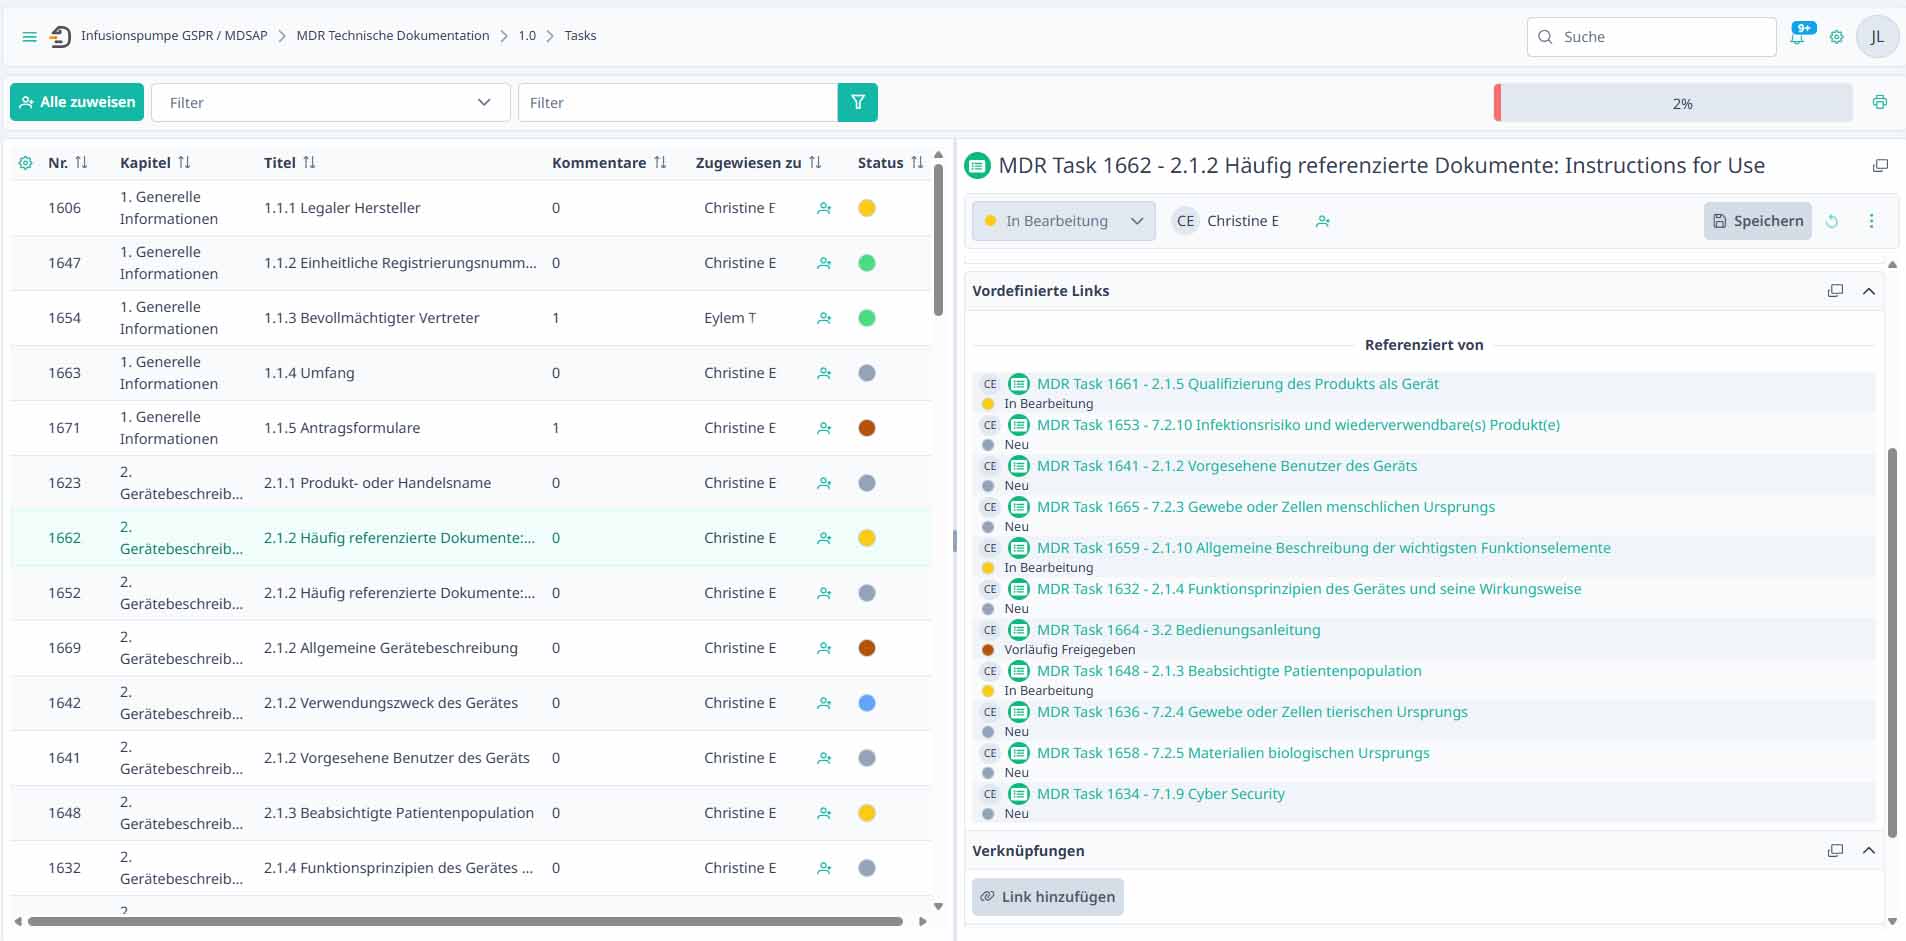
Task: Click yellow status dot of task 1606
Action: 867,208
